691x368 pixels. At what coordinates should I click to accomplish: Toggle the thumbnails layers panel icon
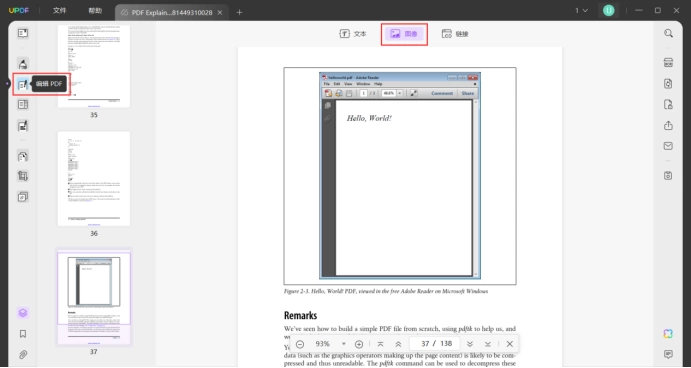(x=23, y=313)
